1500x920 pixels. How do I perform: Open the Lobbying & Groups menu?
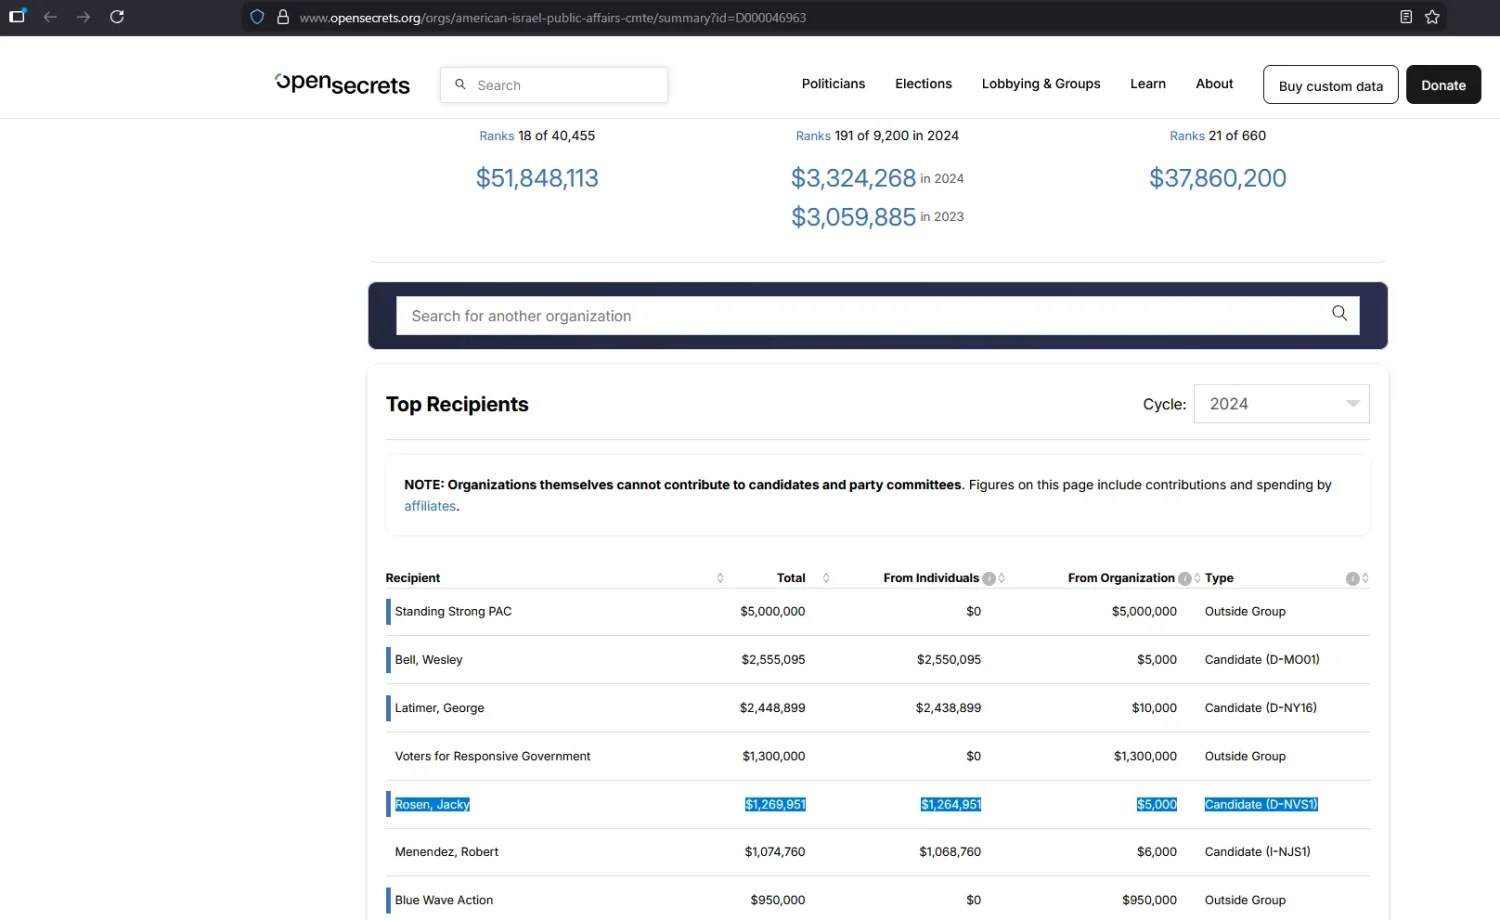tap(1041, 84)
